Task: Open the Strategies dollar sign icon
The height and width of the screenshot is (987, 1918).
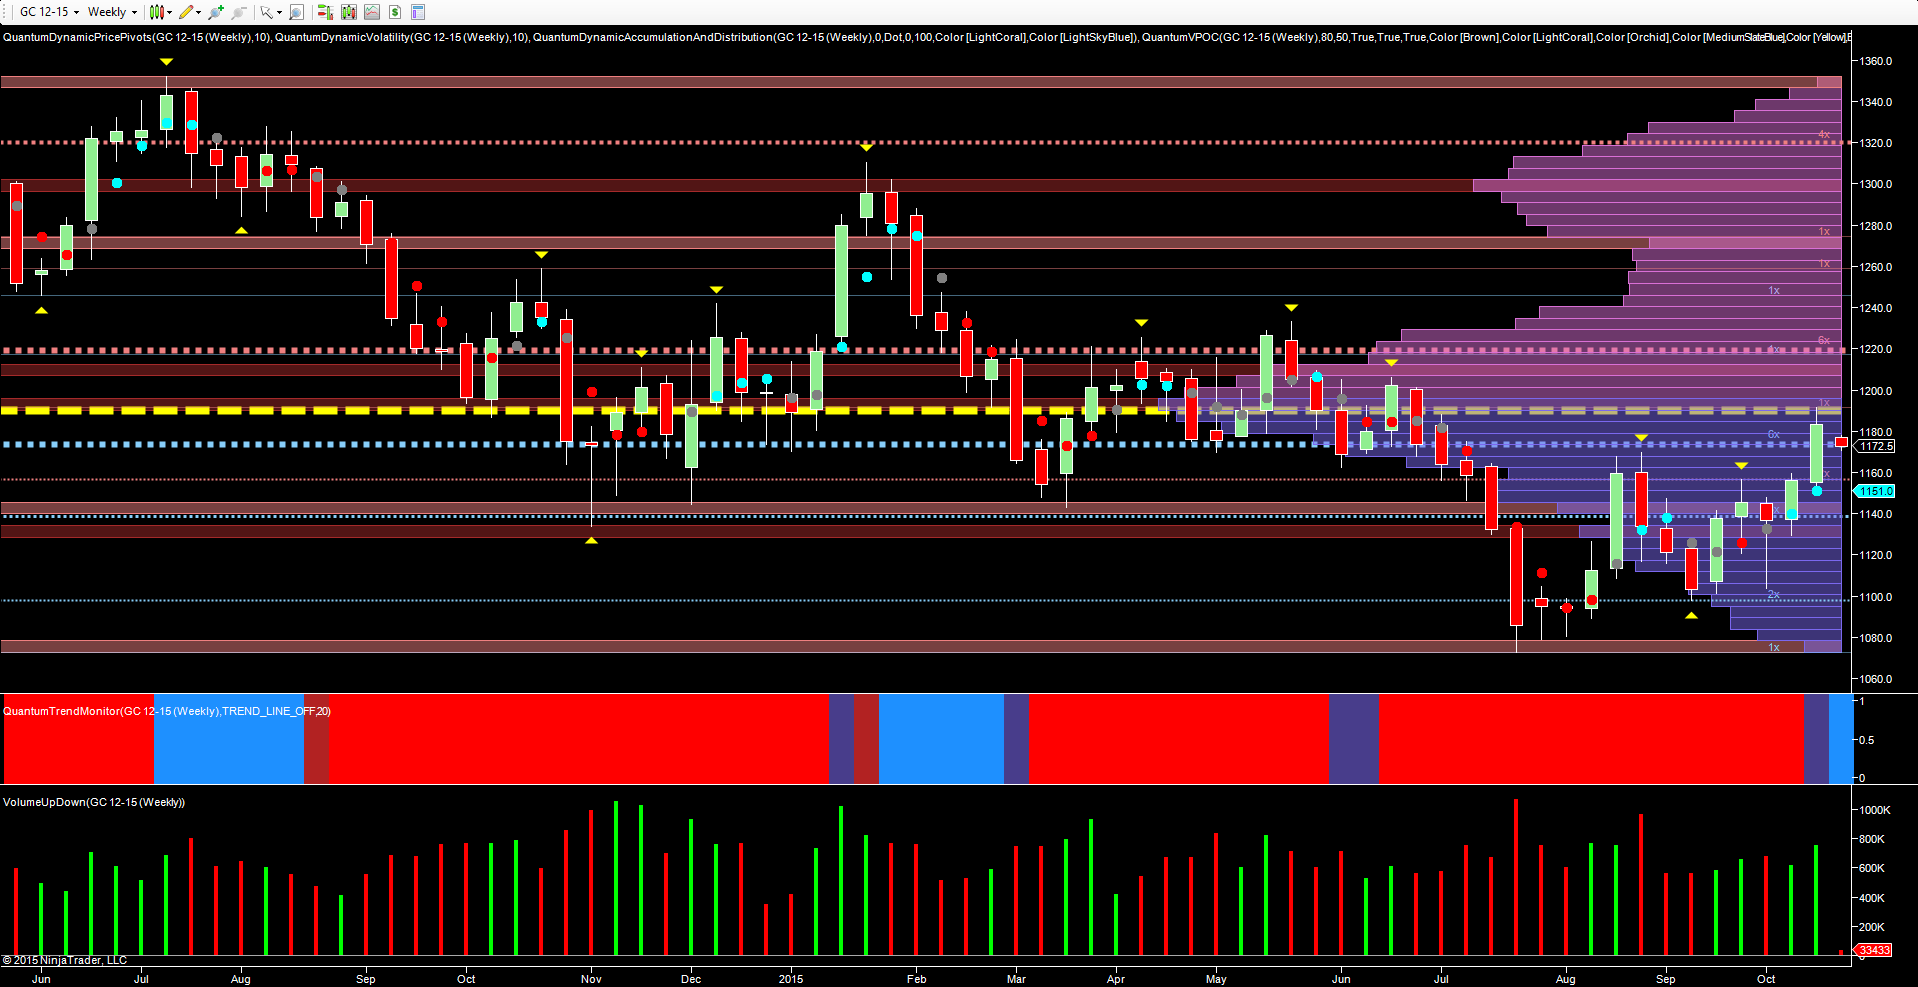Action: tap(395, 12)
